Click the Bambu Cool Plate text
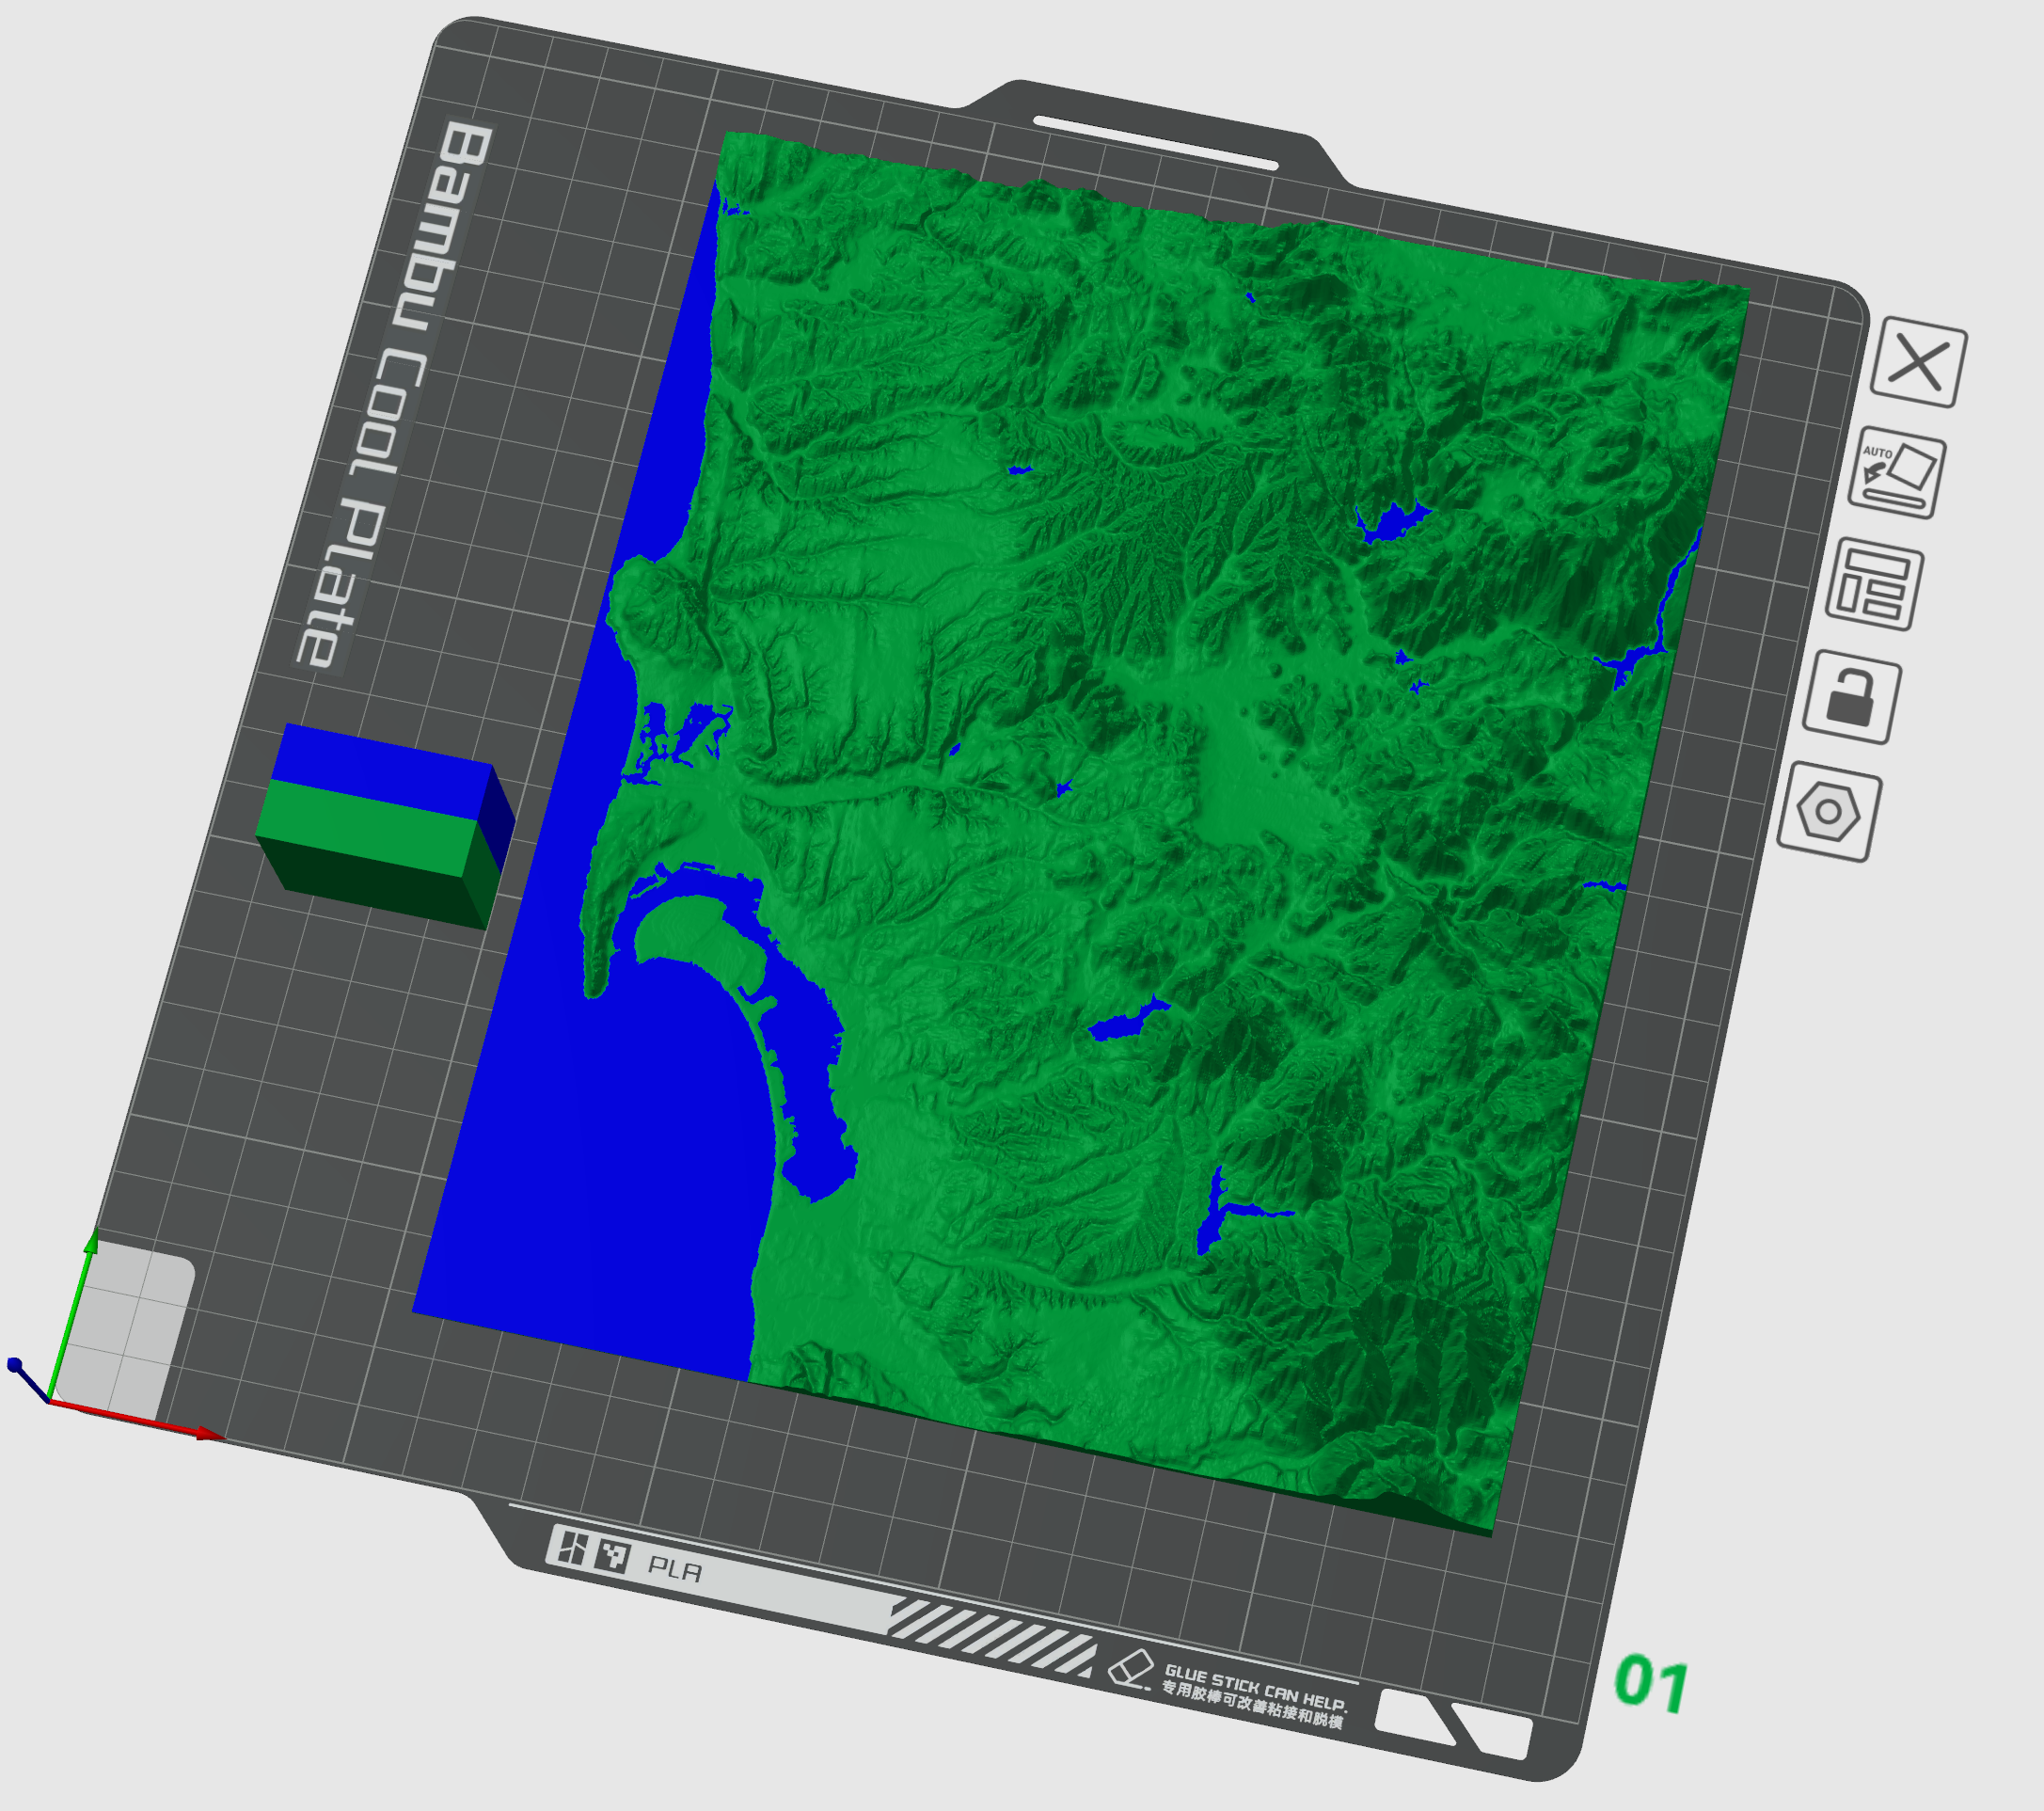This screenshot has width=2044, height=1811. pyautogui.click(x=392, y=395)
